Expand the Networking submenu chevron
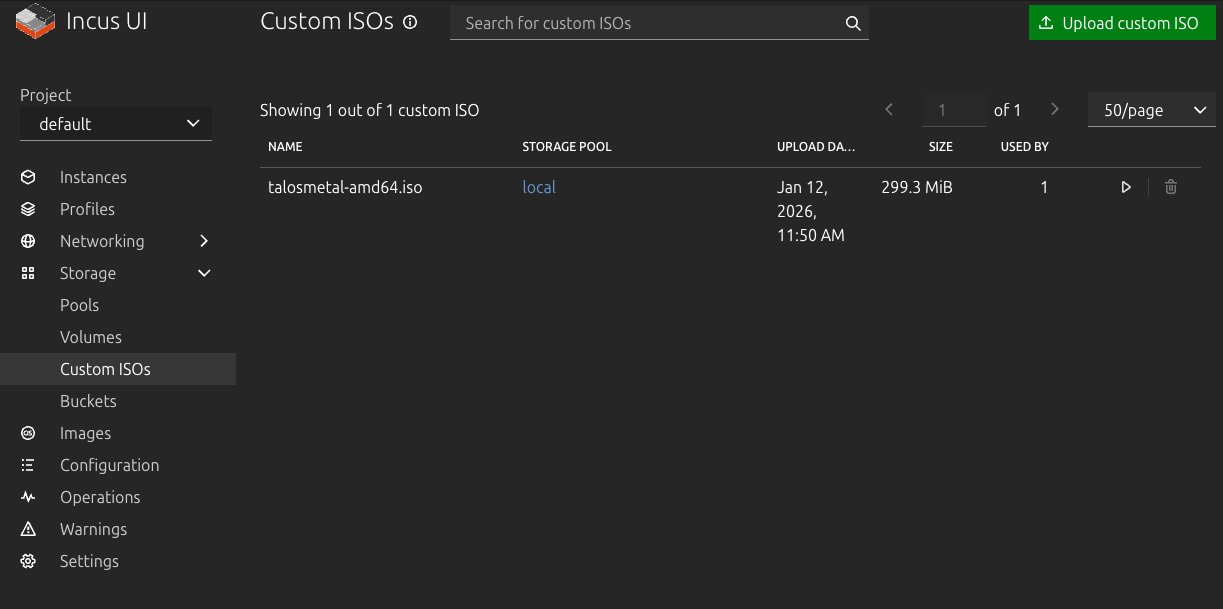The width and height of the screenshot is (1223, 609). tap(204, 241)
